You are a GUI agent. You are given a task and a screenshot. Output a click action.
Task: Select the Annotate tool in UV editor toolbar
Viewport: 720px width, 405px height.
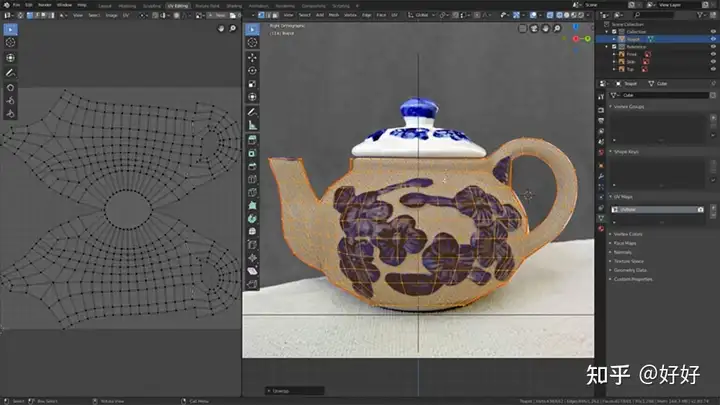coord(10,73)
